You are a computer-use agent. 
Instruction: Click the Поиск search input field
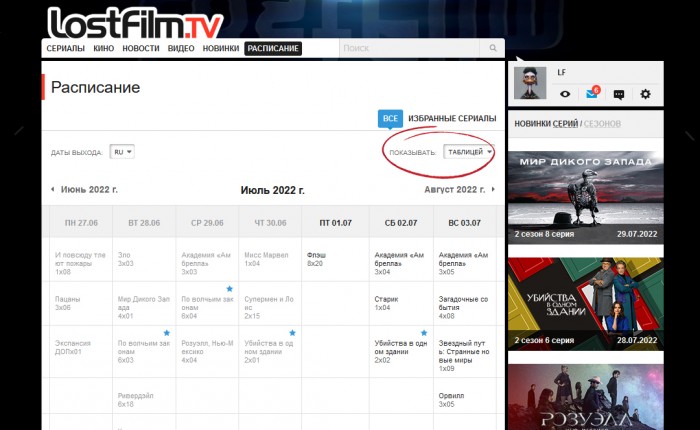click(x=410, y=48)
